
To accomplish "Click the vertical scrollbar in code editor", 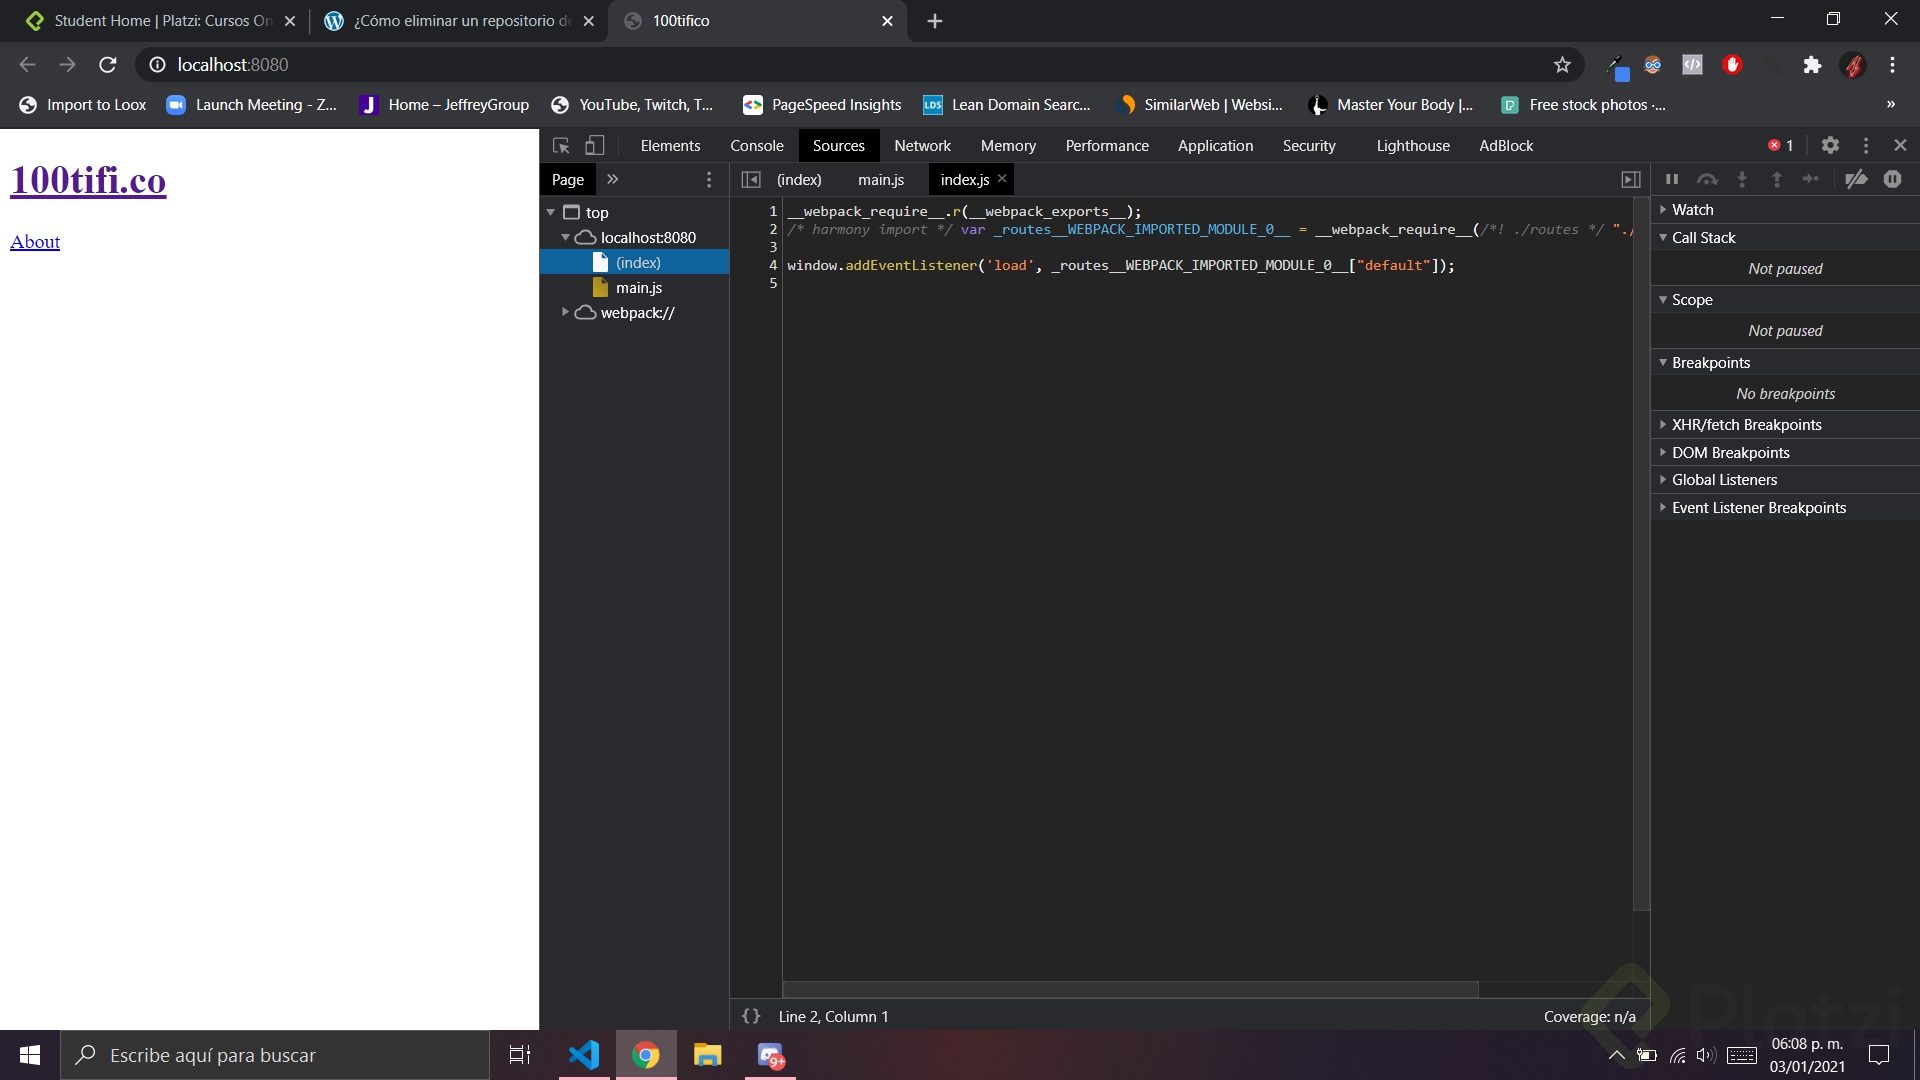I will [1641, 555].
